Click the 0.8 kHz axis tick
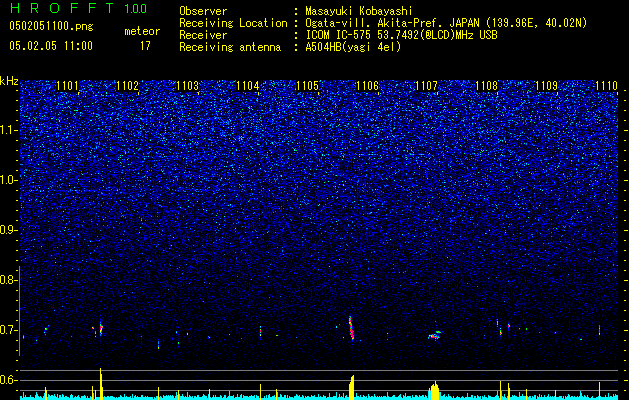This screenshot has height=400, width=629. point(8,280)
